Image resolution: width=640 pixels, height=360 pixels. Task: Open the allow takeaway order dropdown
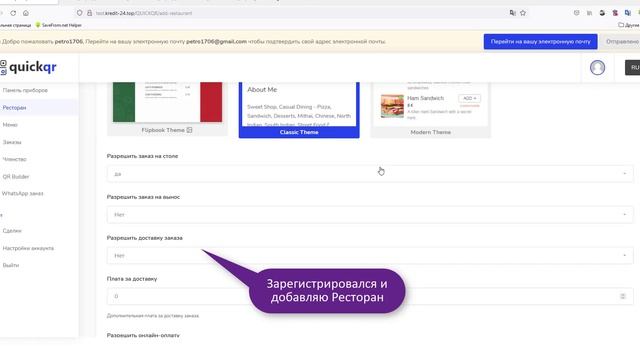370,215
